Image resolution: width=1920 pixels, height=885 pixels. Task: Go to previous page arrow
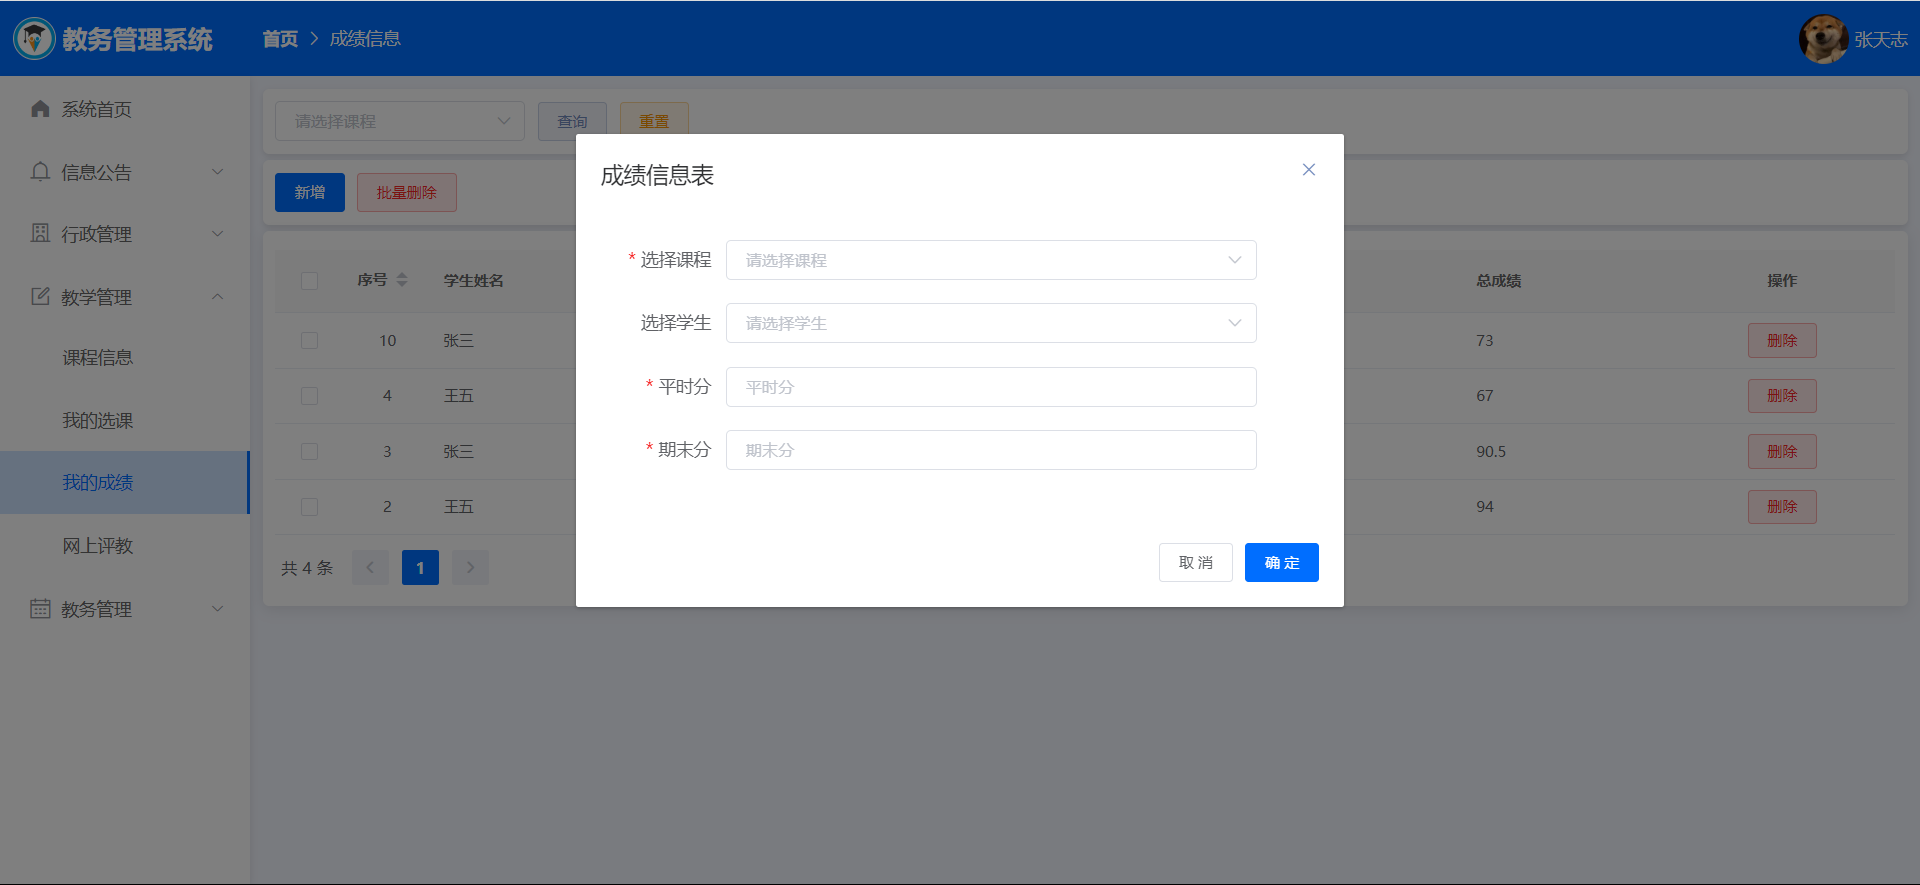coord(370,568)
